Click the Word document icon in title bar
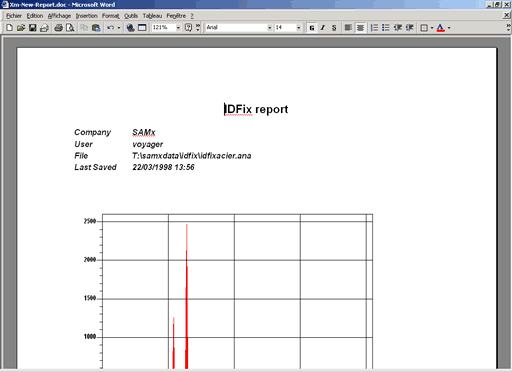 pos(5,5)
